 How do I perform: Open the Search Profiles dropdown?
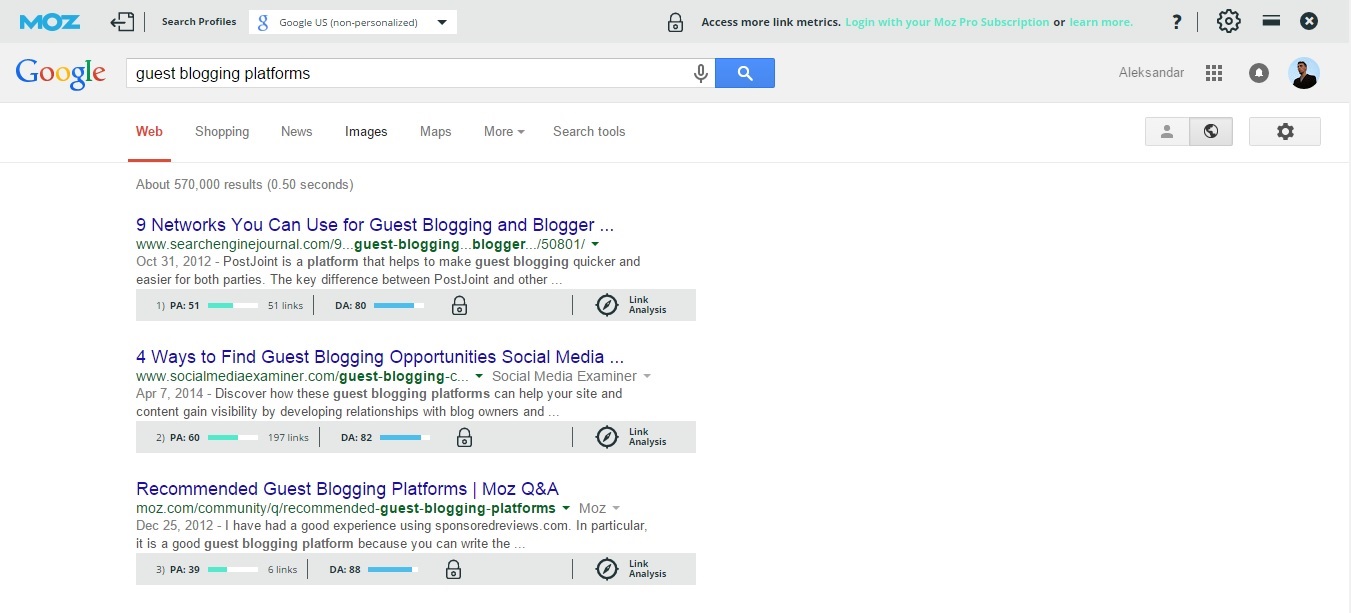(x=353, y=22)
